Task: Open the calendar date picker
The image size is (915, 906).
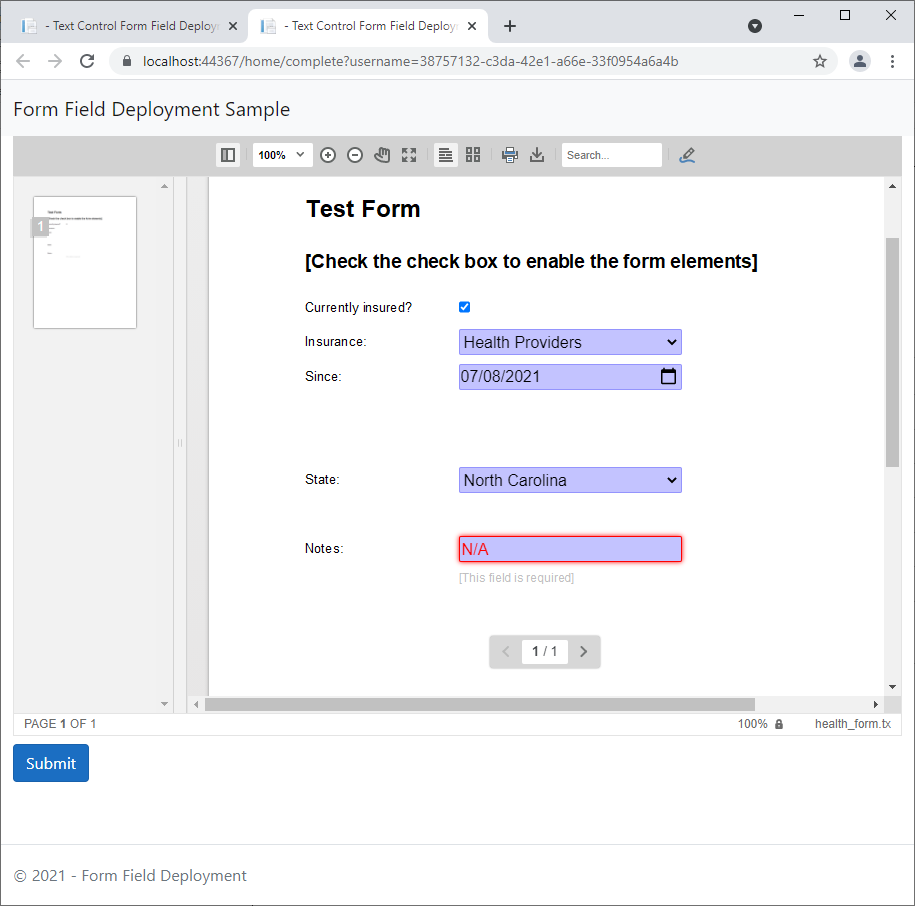Action: coord(668,377)
